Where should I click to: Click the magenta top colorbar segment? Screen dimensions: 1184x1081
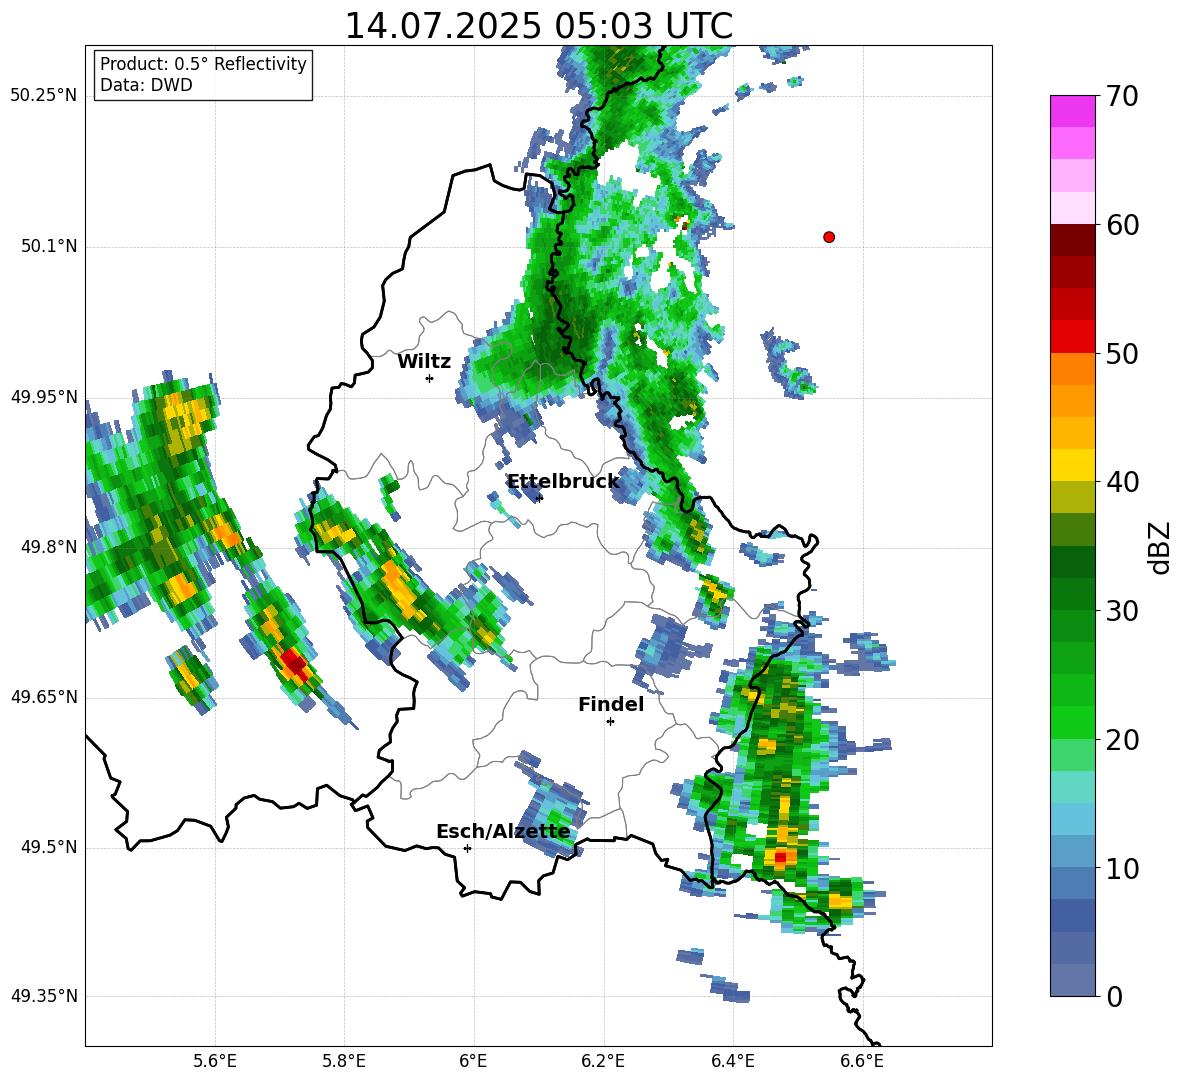[1072, 111]
